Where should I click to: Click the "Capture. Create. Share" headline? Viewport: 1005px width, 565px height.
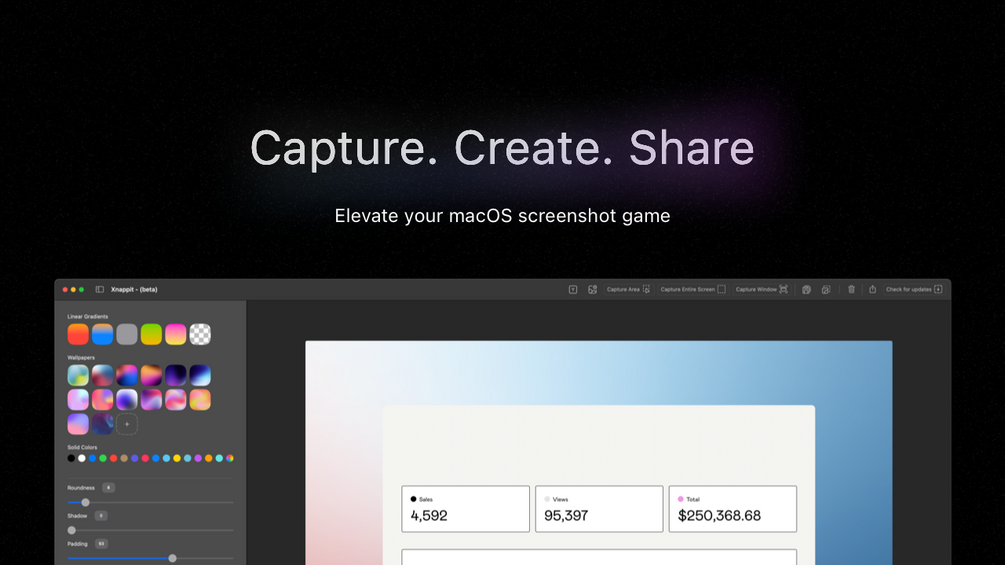[502, 149]
